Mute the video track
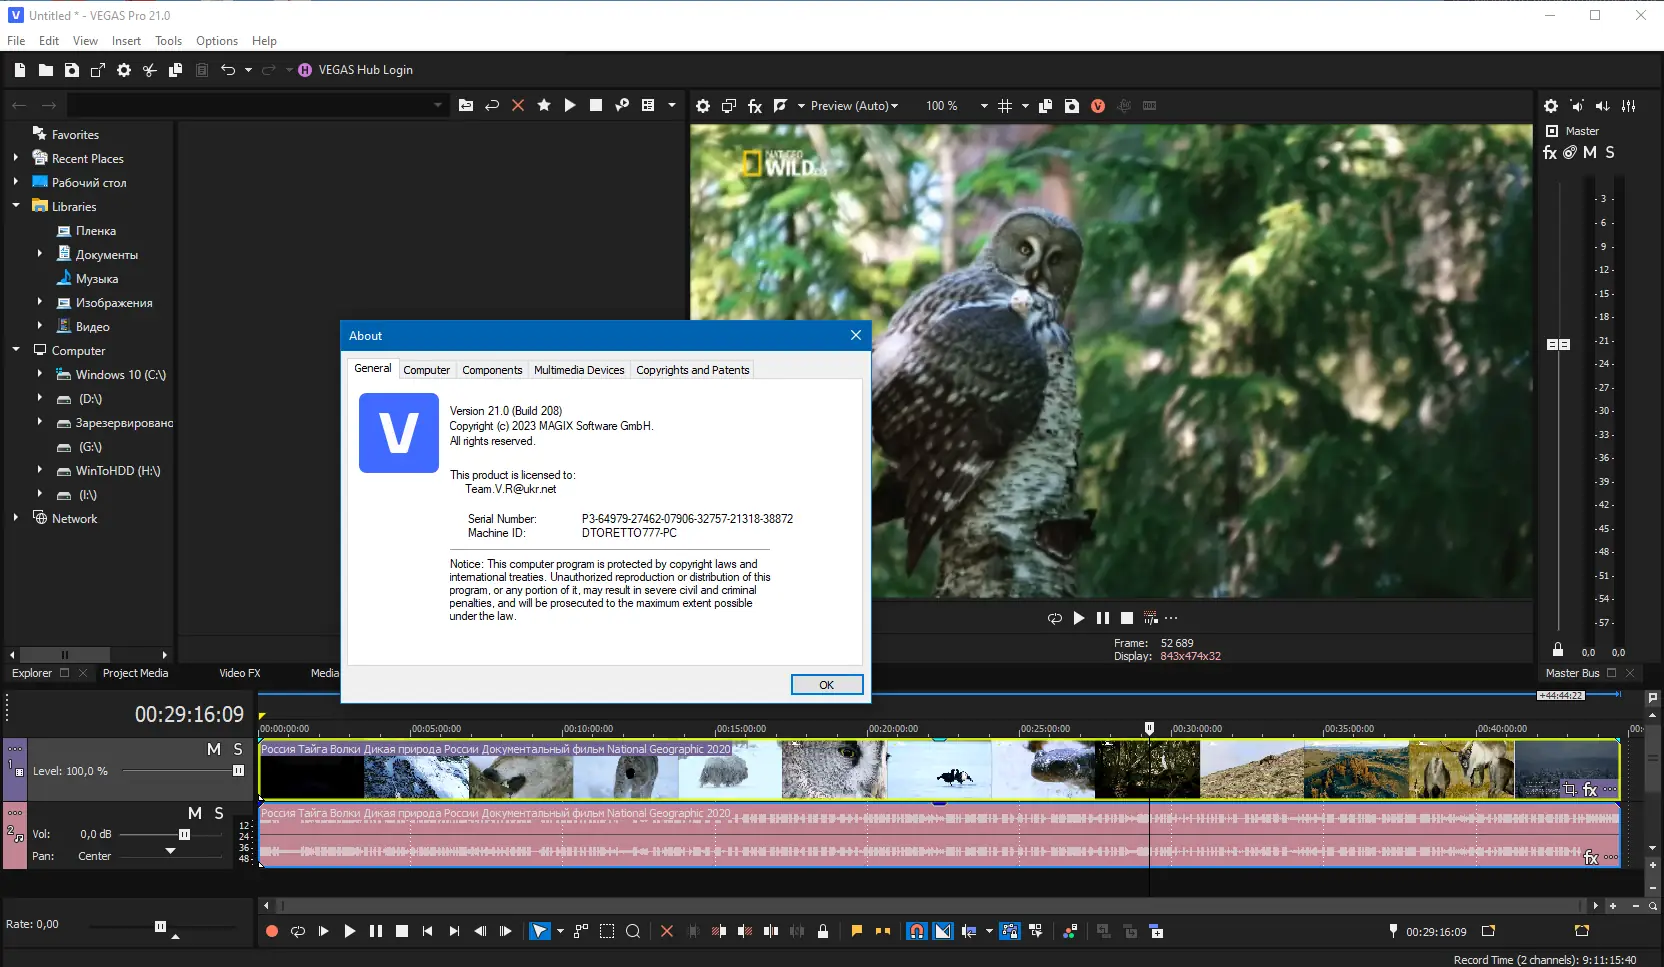The image size is (1664, 967). [214, 749]
